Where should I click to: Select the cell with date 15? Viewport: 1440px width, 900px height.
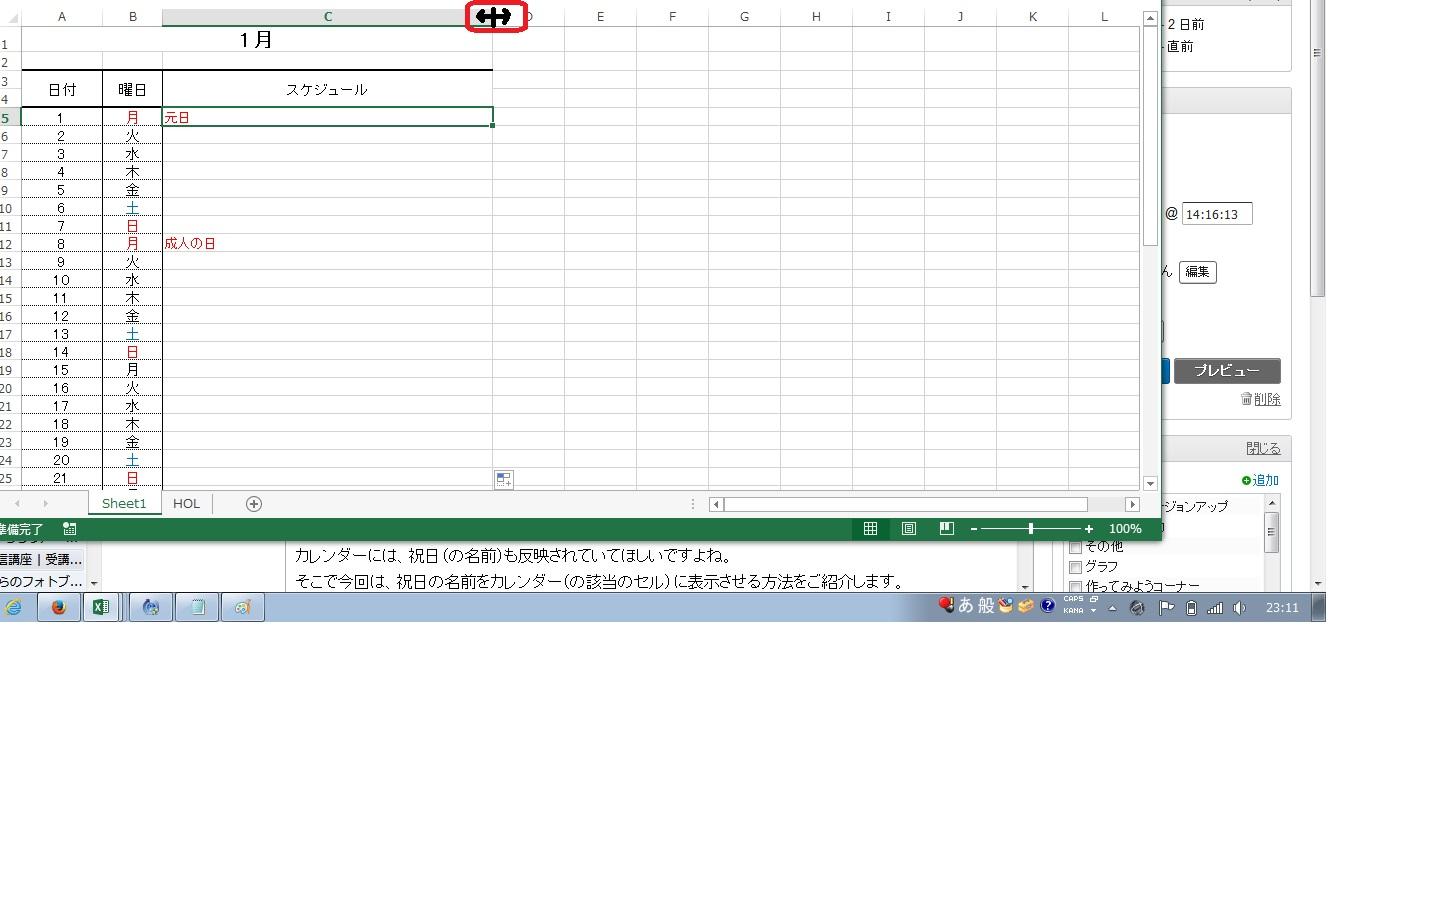[62, 370]
